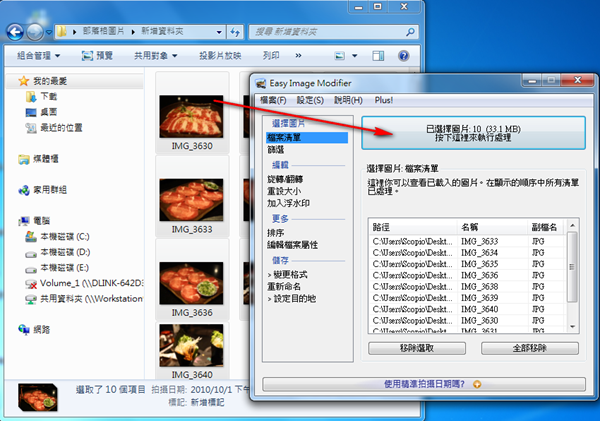600x421 pixels.
Task: Open 重設大小 option
Action: pos(284,191)
